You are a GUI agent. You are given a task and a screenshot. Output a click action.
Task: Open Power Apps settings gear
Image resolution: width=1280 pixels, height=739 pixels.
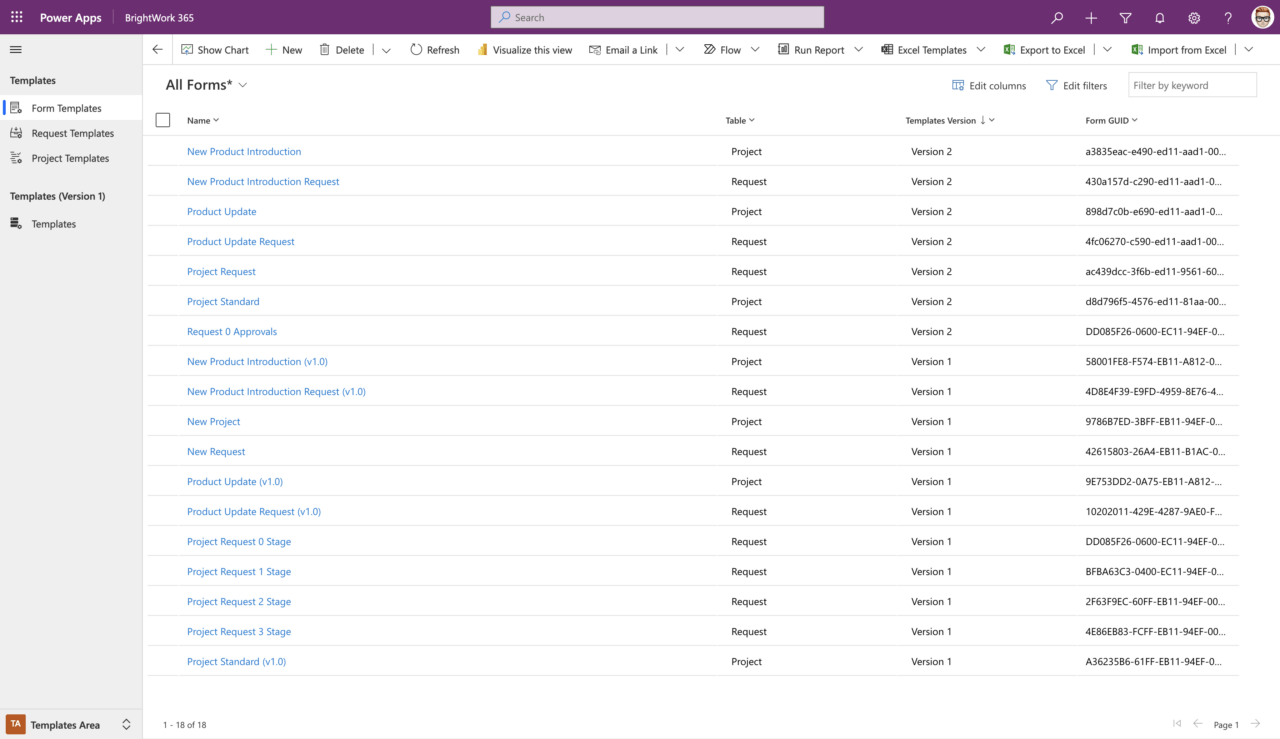[1194, 17]
